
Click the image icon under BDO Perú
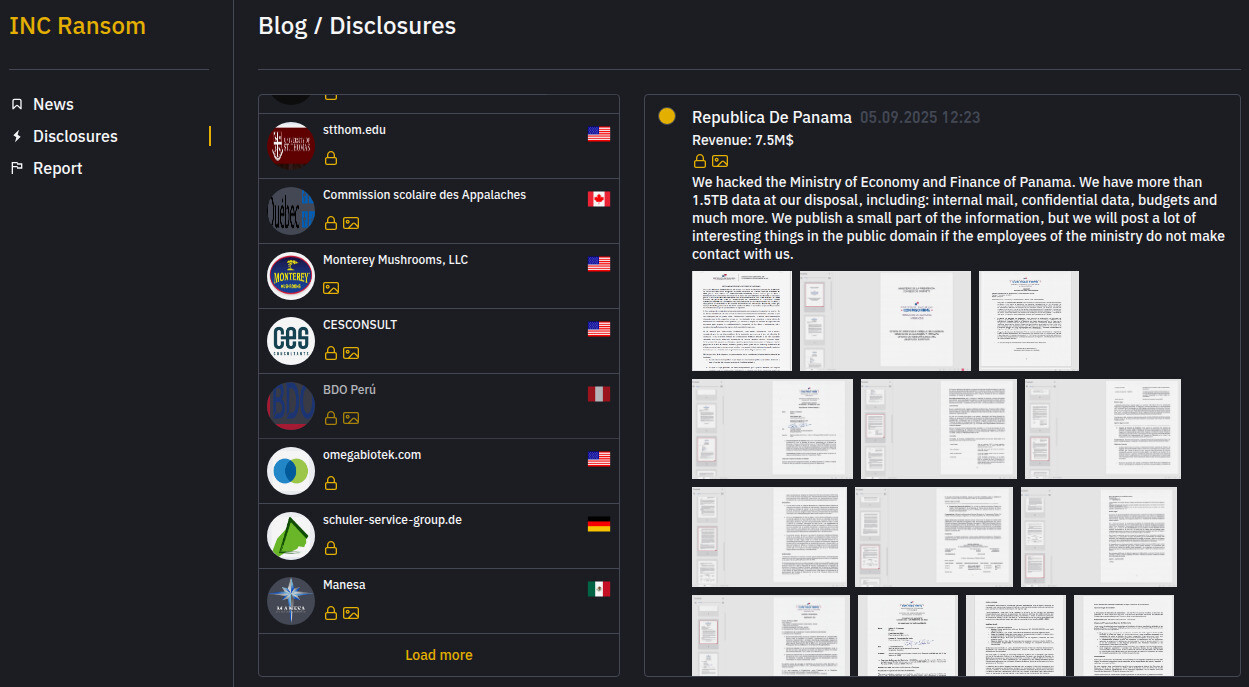tap(351, 418)
